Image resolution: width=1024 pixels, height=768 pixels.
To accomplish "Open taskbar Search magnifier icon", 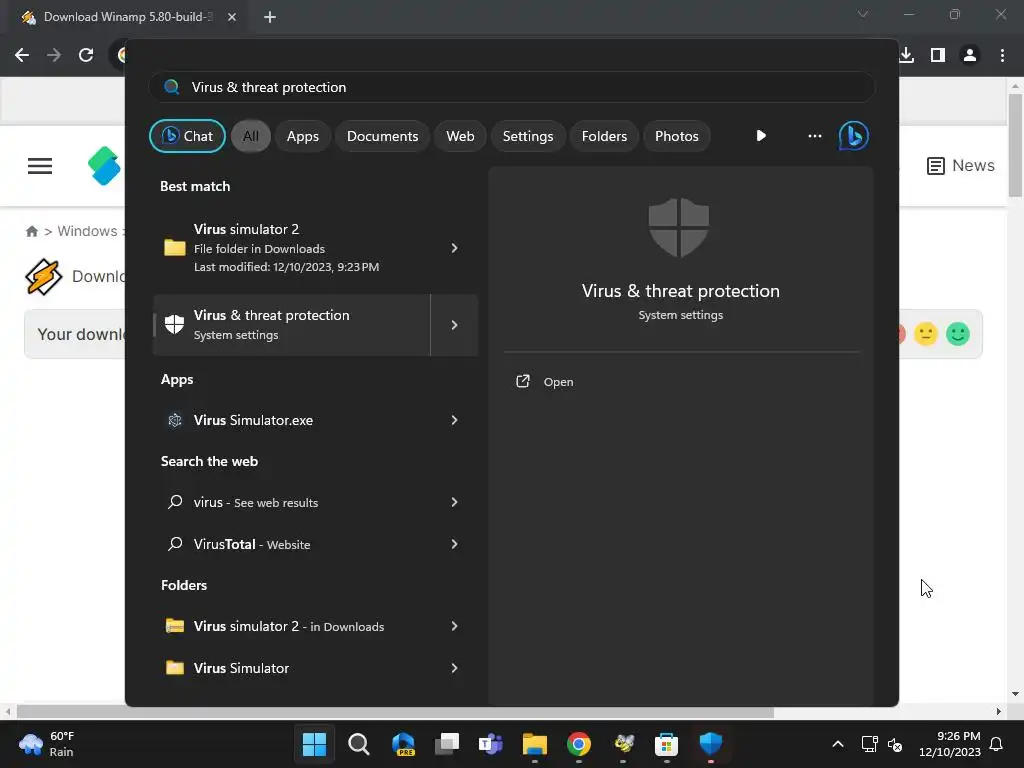I will pyautogui.click(x=359, y=743).
